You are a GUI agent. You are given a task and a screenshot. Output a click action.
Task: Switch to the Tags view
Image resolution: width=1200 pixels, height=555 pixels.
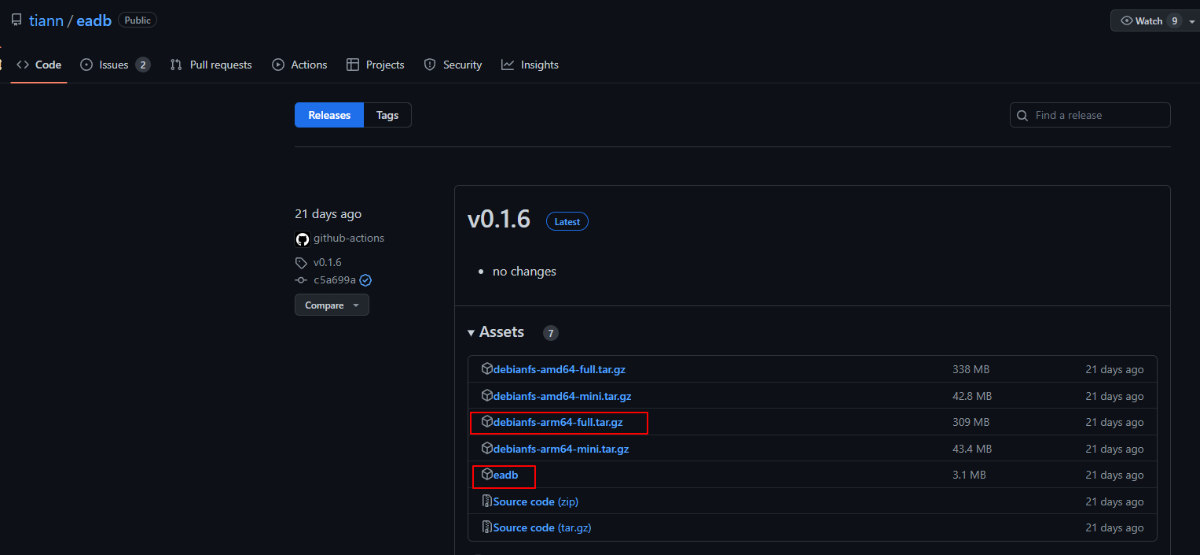387,115
